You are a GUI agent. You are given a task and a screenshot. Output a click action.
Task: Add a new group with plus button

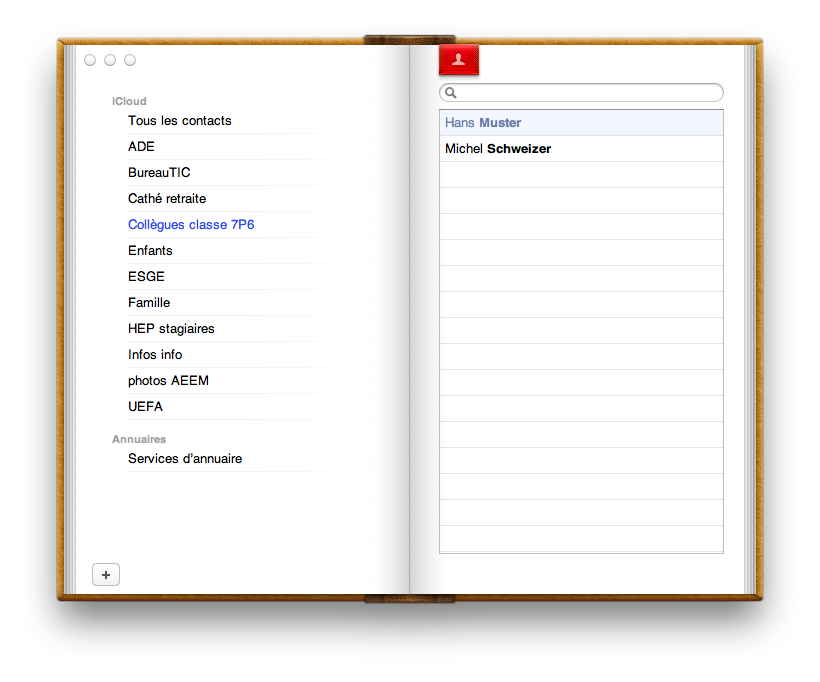point(106,575)
